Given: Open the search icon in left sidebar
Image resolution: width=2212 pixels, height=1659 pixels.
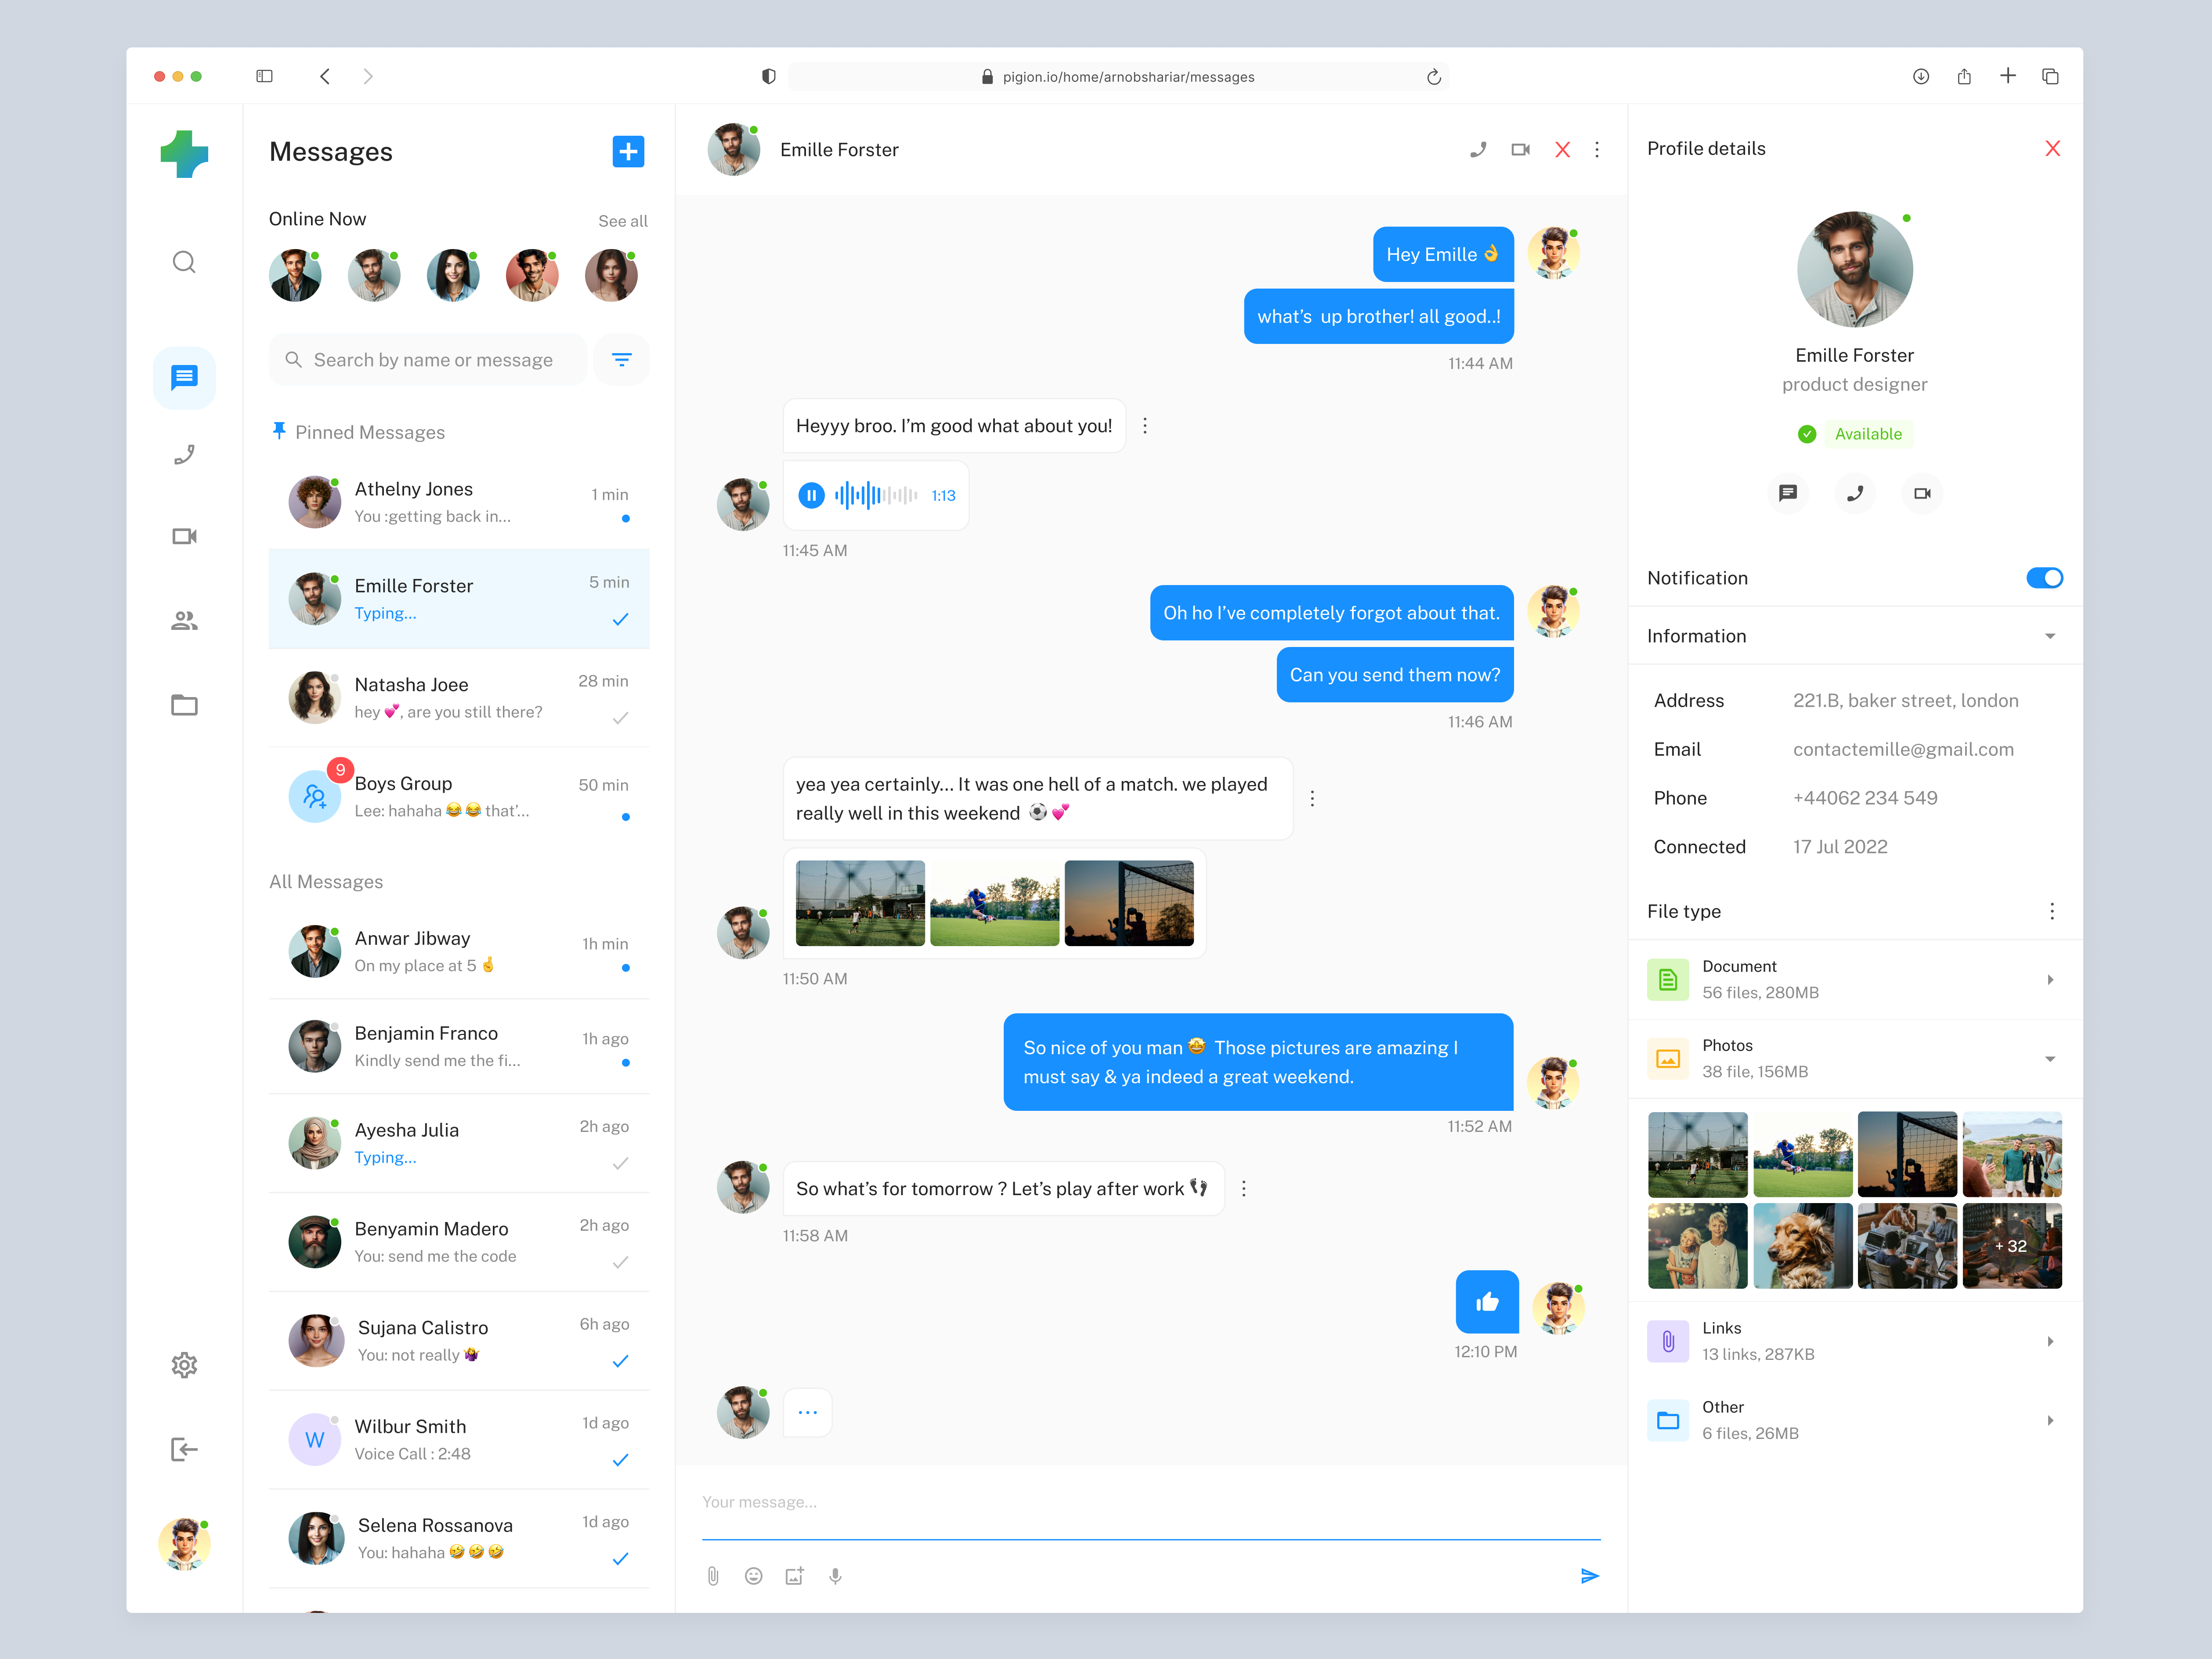Looking at the screenshot, I should pos(184,261).
